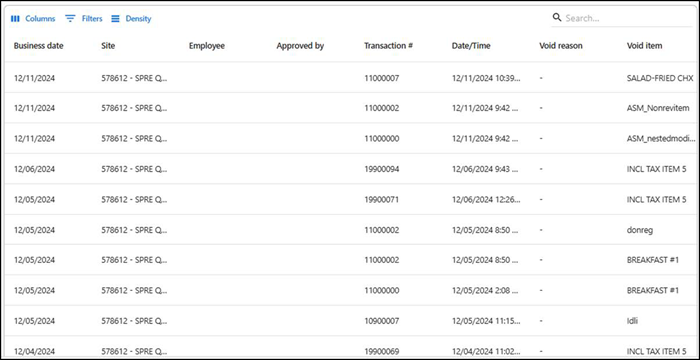Click Date/Time 12/05/2024 2:08 cell
The height and width of the screenshot is (360, 700).
click(486, 290)
